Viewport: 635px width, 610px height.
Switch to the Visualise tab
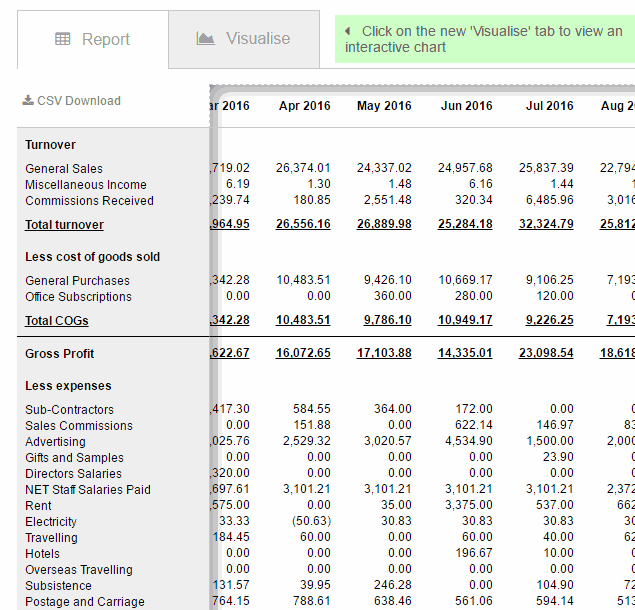pos(244,39)
